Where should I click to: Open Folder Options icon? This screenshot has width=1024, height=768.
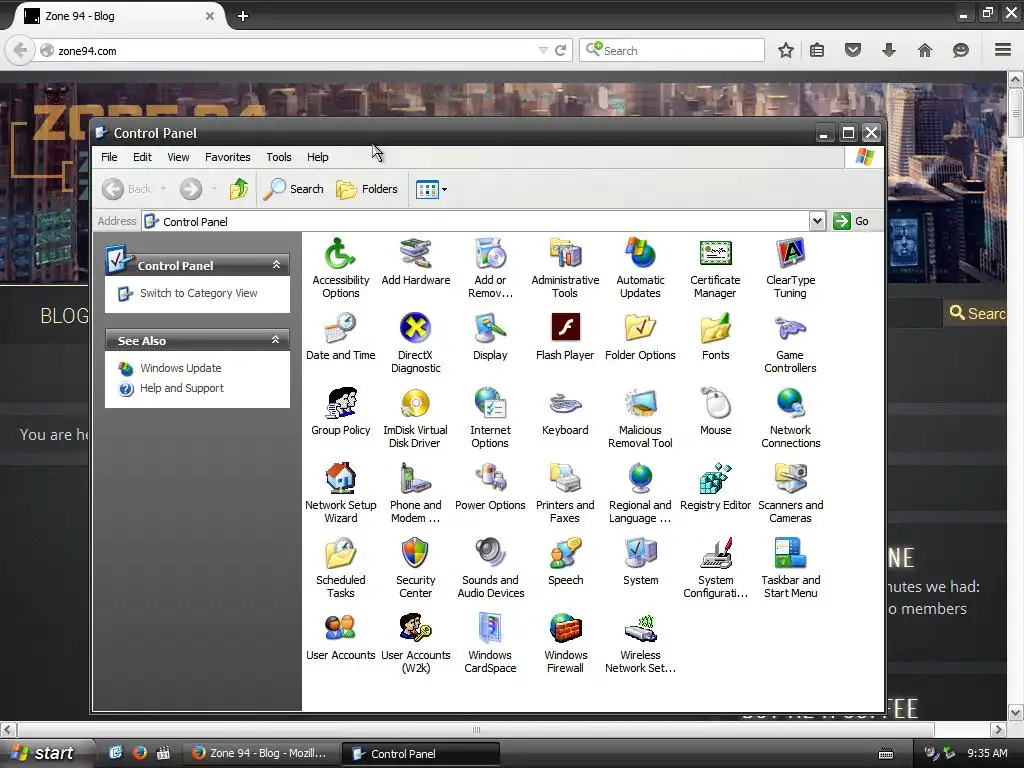[x=640, y=337]
